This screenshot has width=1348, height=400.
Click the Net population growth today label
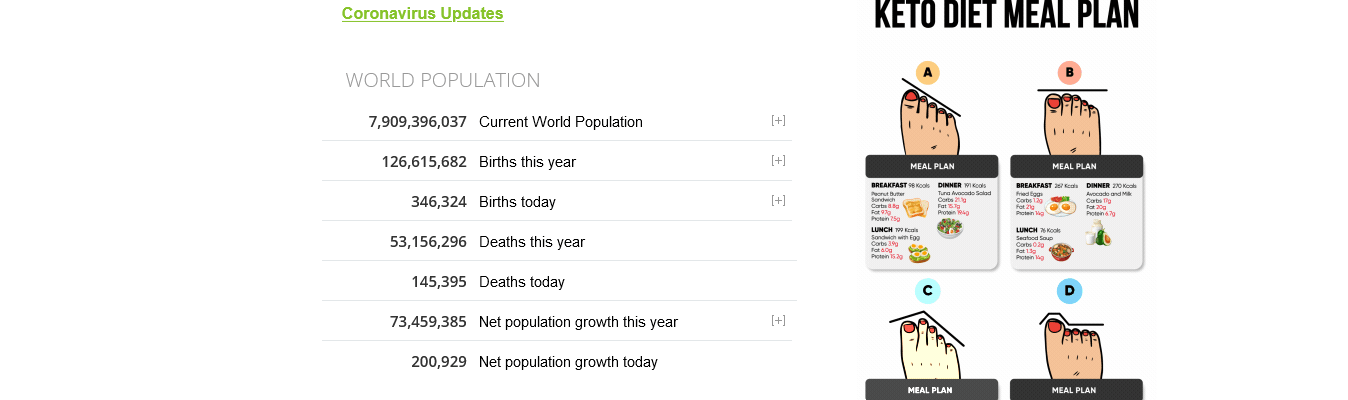[x=568, y=362]
